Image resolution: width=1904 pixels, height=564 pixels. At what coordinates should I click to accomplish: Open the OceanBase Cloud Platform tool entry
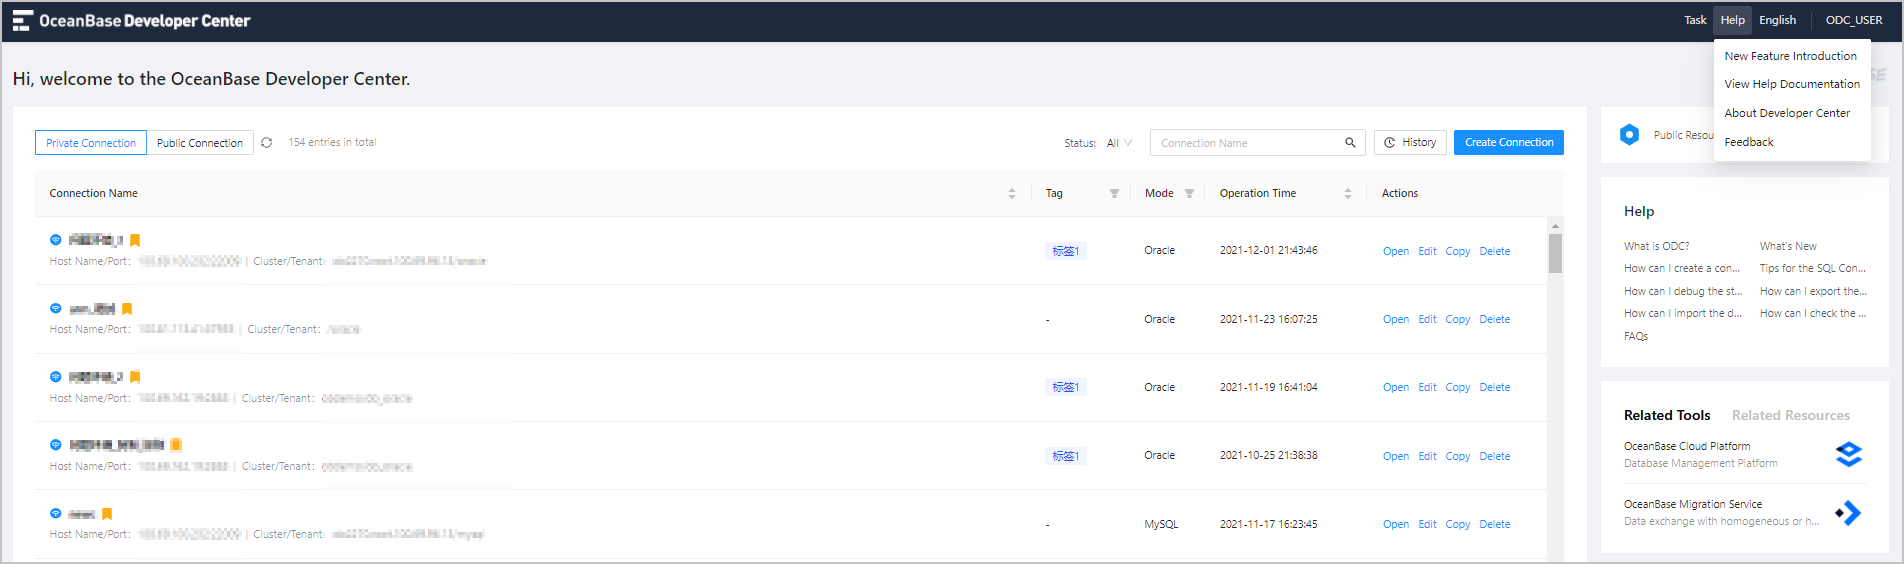coord(1744,454)
